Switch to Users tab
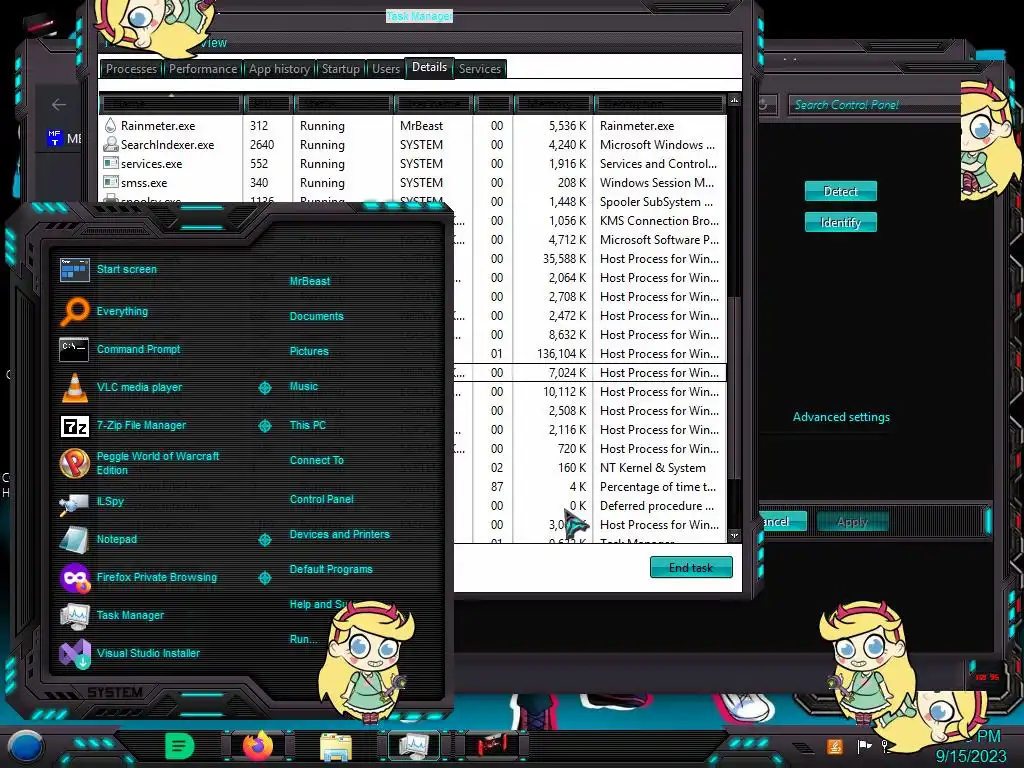 tap(385, 69)
